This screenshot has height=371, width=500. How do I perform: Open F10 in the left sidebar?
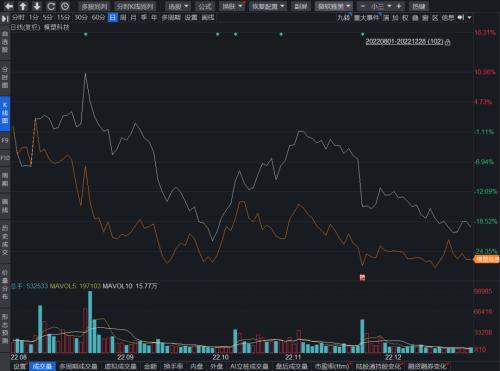pos(5,157)
